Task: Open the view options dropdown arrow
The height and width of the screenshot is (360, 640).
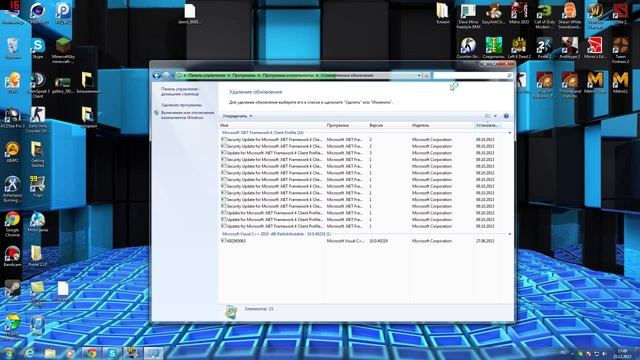Action: [x=496, y=116]
